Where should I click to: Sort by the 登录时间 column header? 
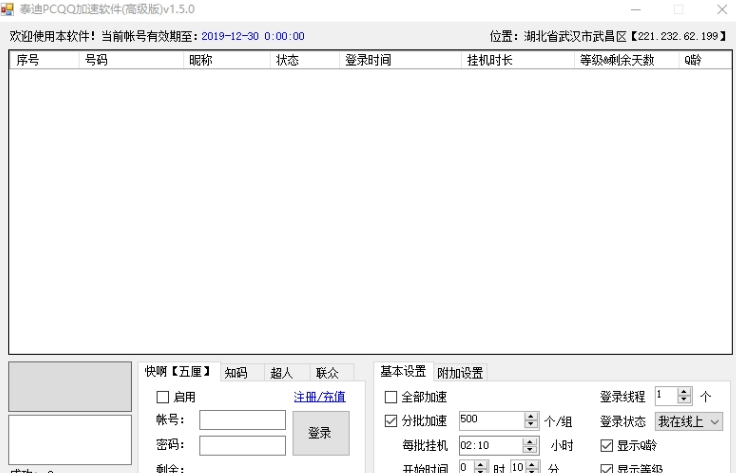click(x=400, y=60)
